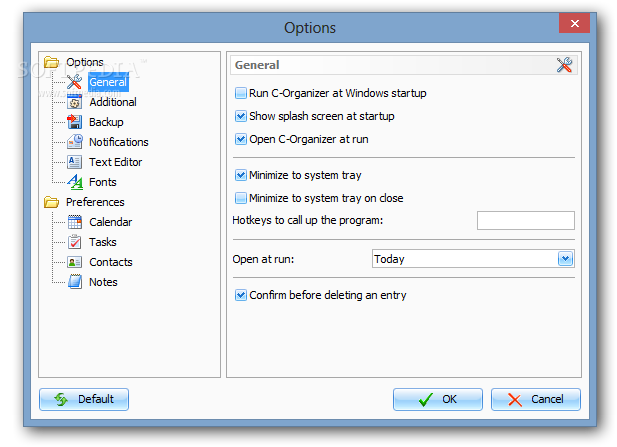This screenshot has height=447, width=617.
Task: Click the Backup floppy disk icon
Action: [x=74, y=122]
